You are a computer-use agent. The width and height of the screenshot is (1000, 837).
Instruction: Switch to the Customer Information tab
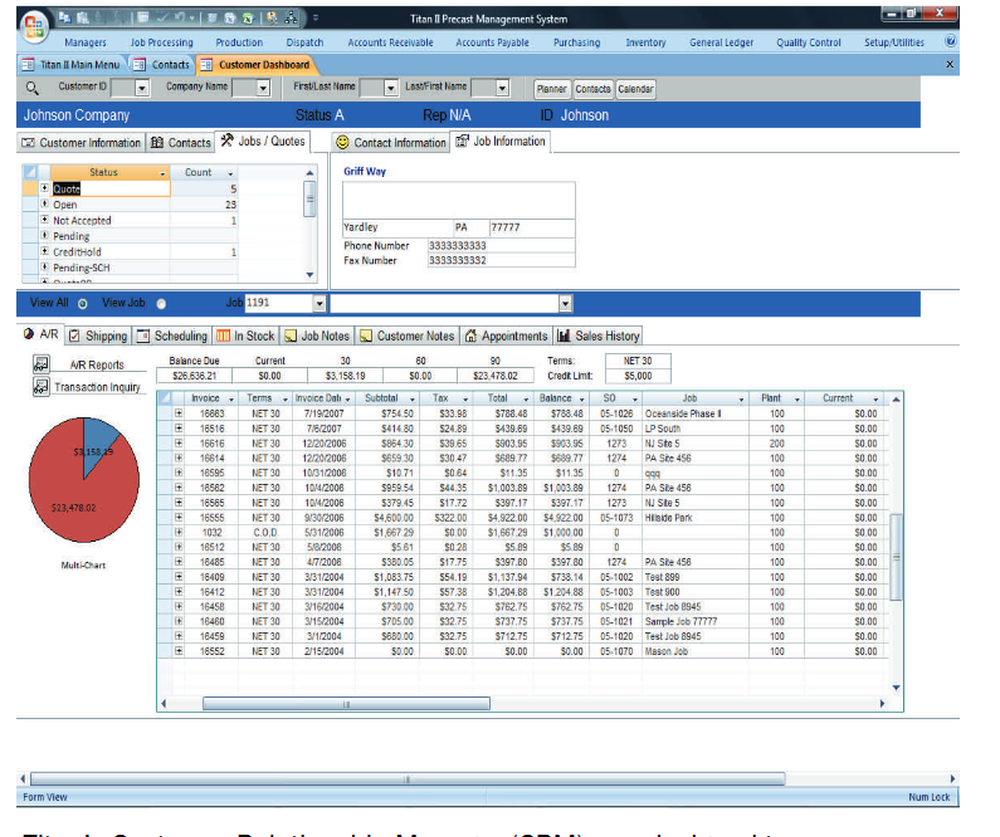pos(81,142)
